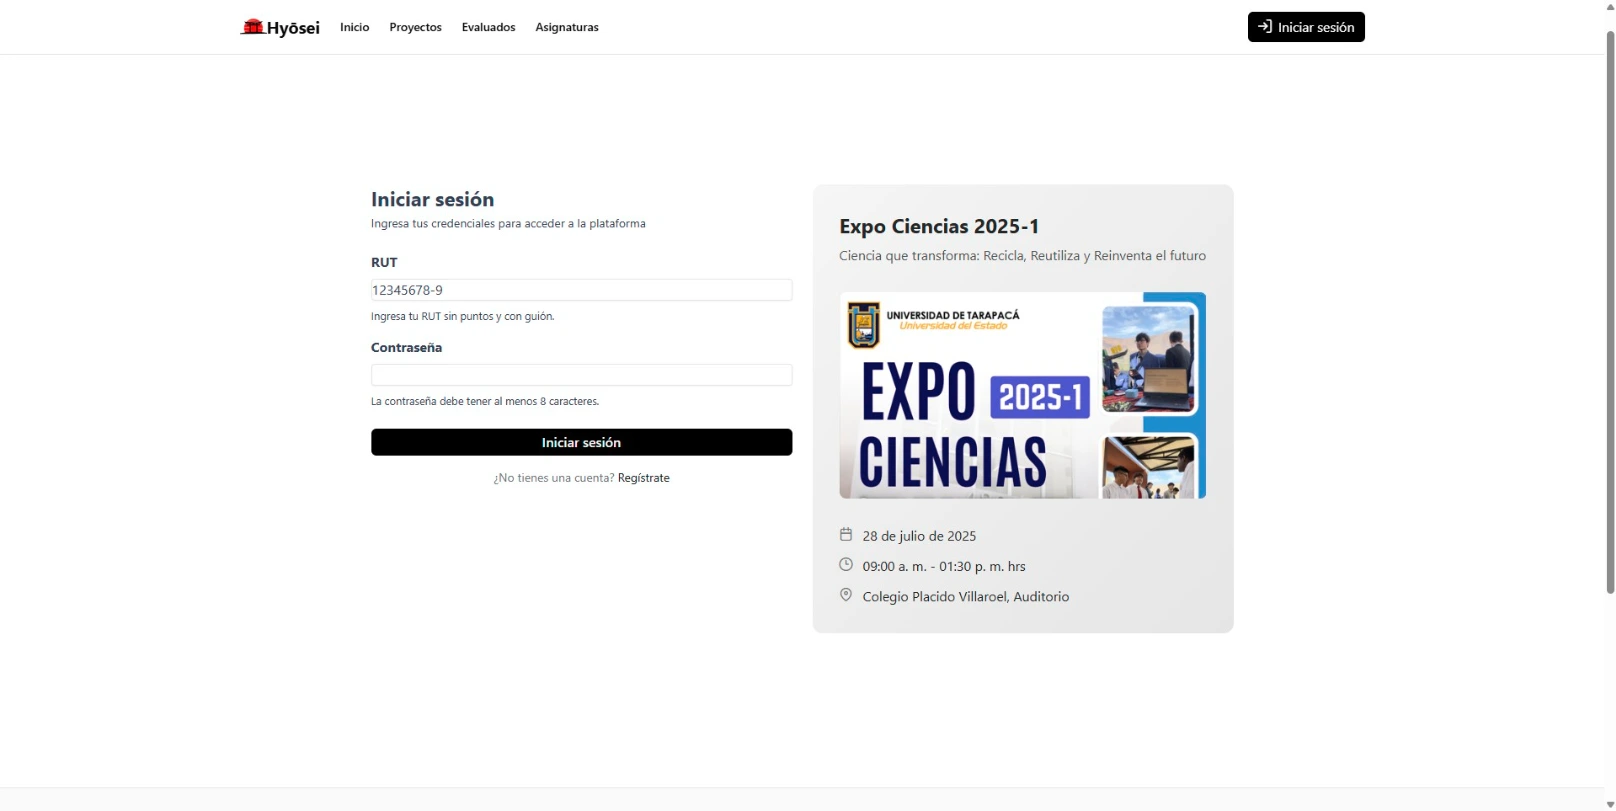The image size is (1616, 811).
Task: Focus the RUT input field
Action: click(581, 290)
